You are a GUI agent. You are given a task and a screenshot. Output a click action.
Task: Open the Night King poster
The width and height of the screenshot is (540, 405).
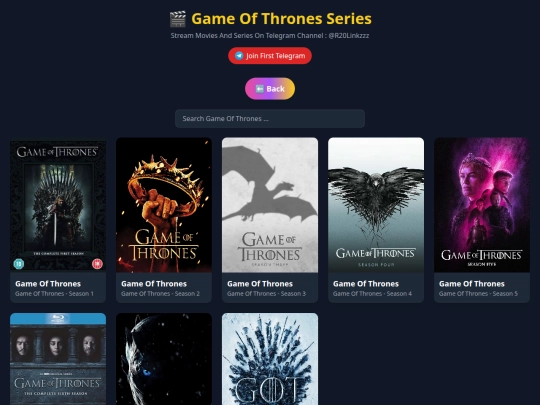coord(164,359)
